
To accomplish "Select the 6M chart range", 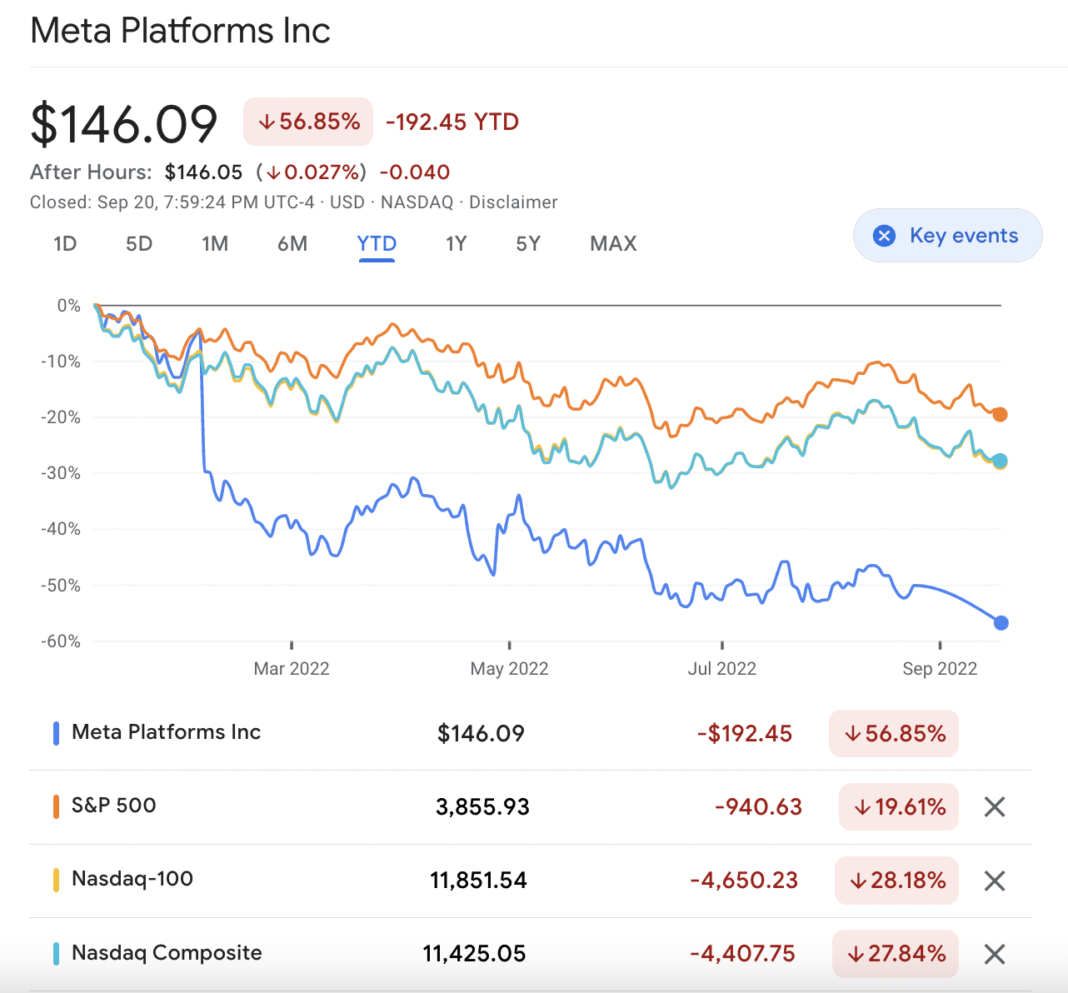I will point(292,244).
